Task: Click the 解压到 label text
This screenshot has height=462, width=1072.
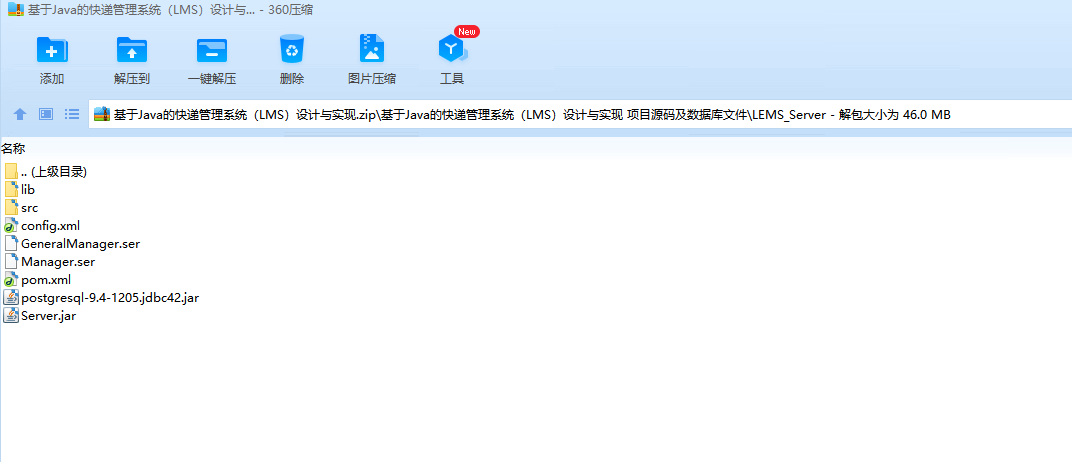Action: (x=132, y=79)
